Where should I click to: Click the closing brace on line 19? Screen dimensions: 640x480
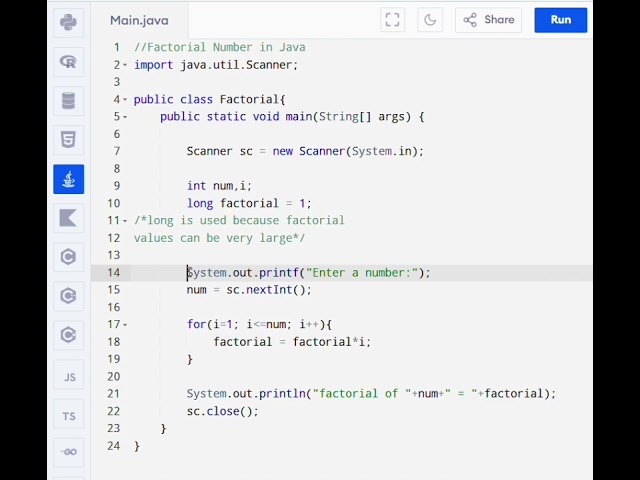pyautogui.click(x=190, y=359)
